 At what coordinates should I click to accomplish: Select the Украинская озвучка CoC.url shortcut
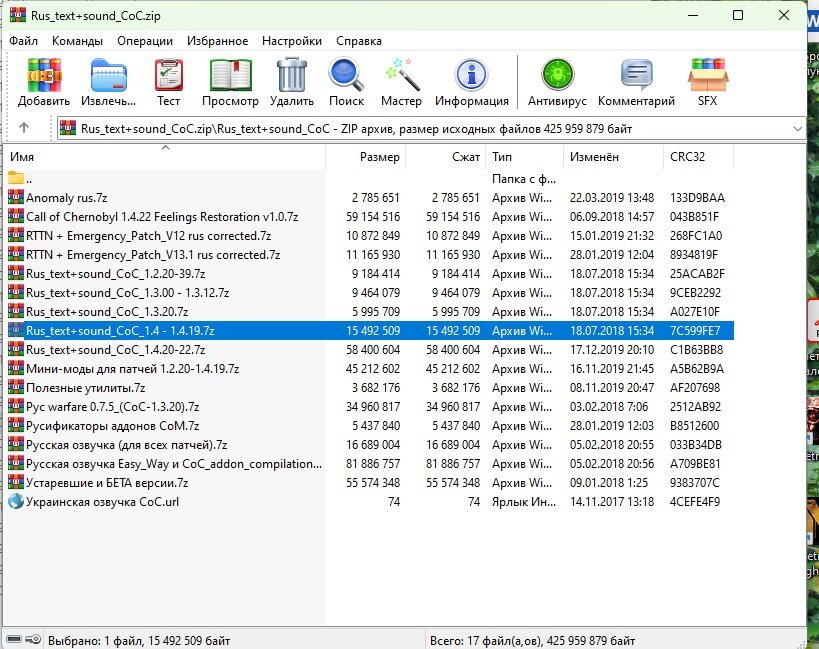(102, 501)
